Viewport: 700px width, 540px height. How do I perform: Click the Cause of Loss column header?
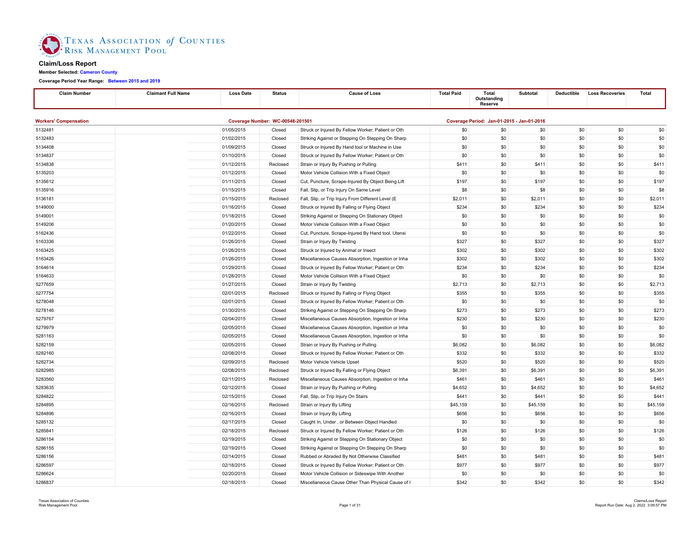365,93
